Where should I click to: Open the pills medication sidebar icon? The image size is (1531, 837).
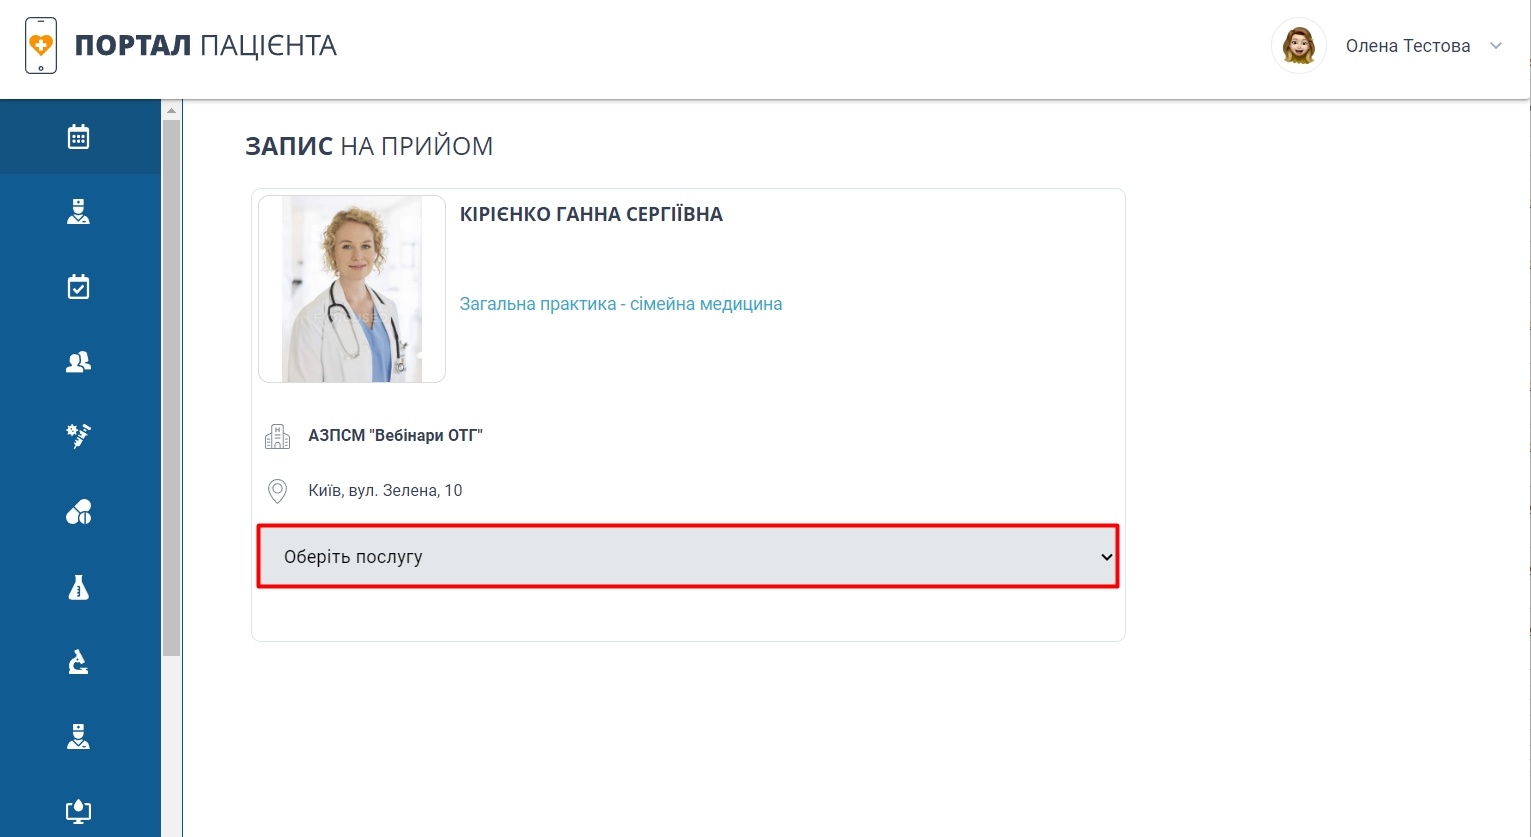[x=78, y=512]
